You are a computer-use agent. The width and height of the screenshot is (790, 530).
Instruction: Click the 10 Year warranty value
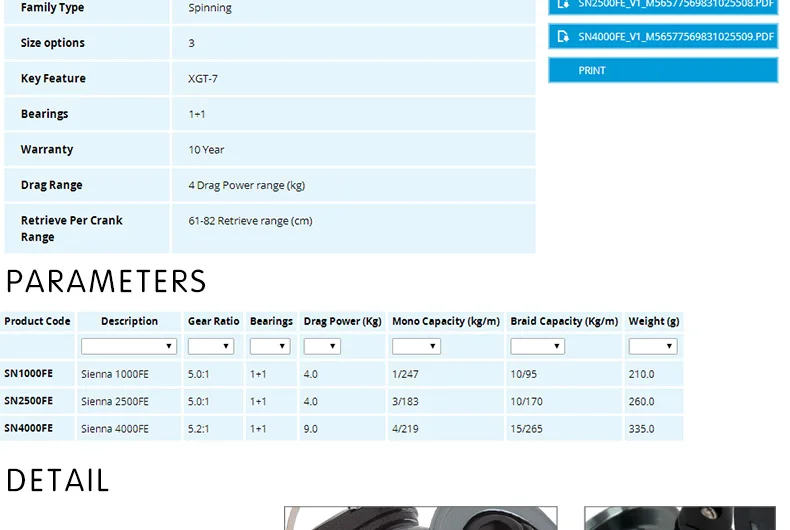tap(206, 150)
